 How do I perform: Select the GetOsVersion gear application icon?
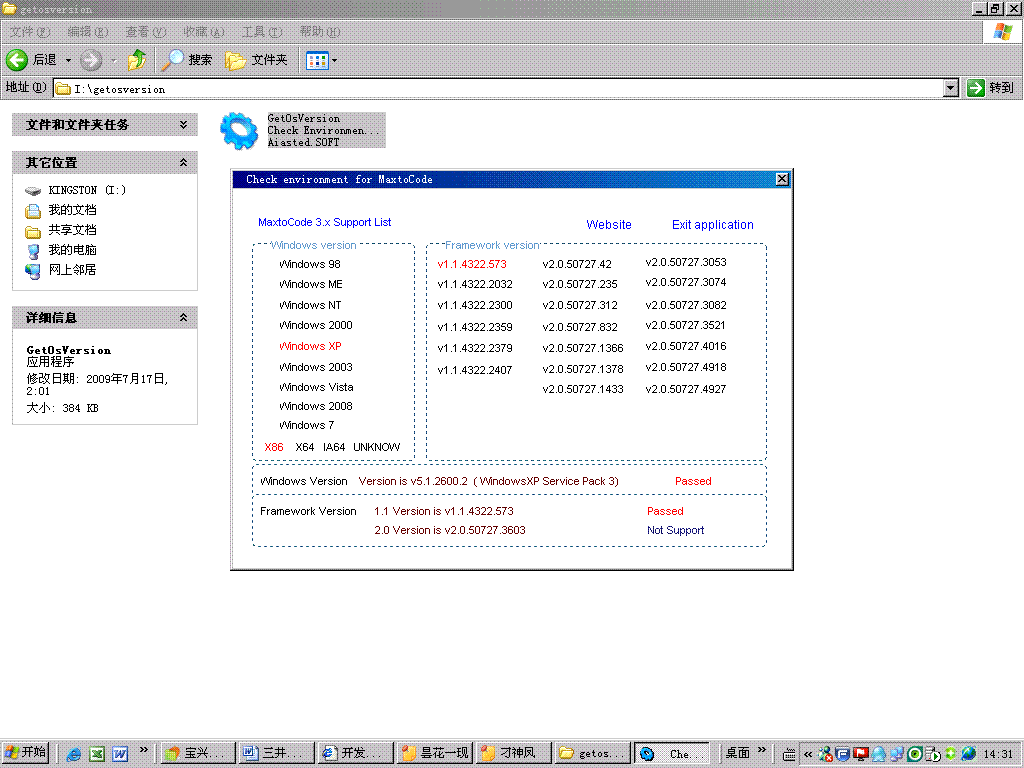pos(239,130)
